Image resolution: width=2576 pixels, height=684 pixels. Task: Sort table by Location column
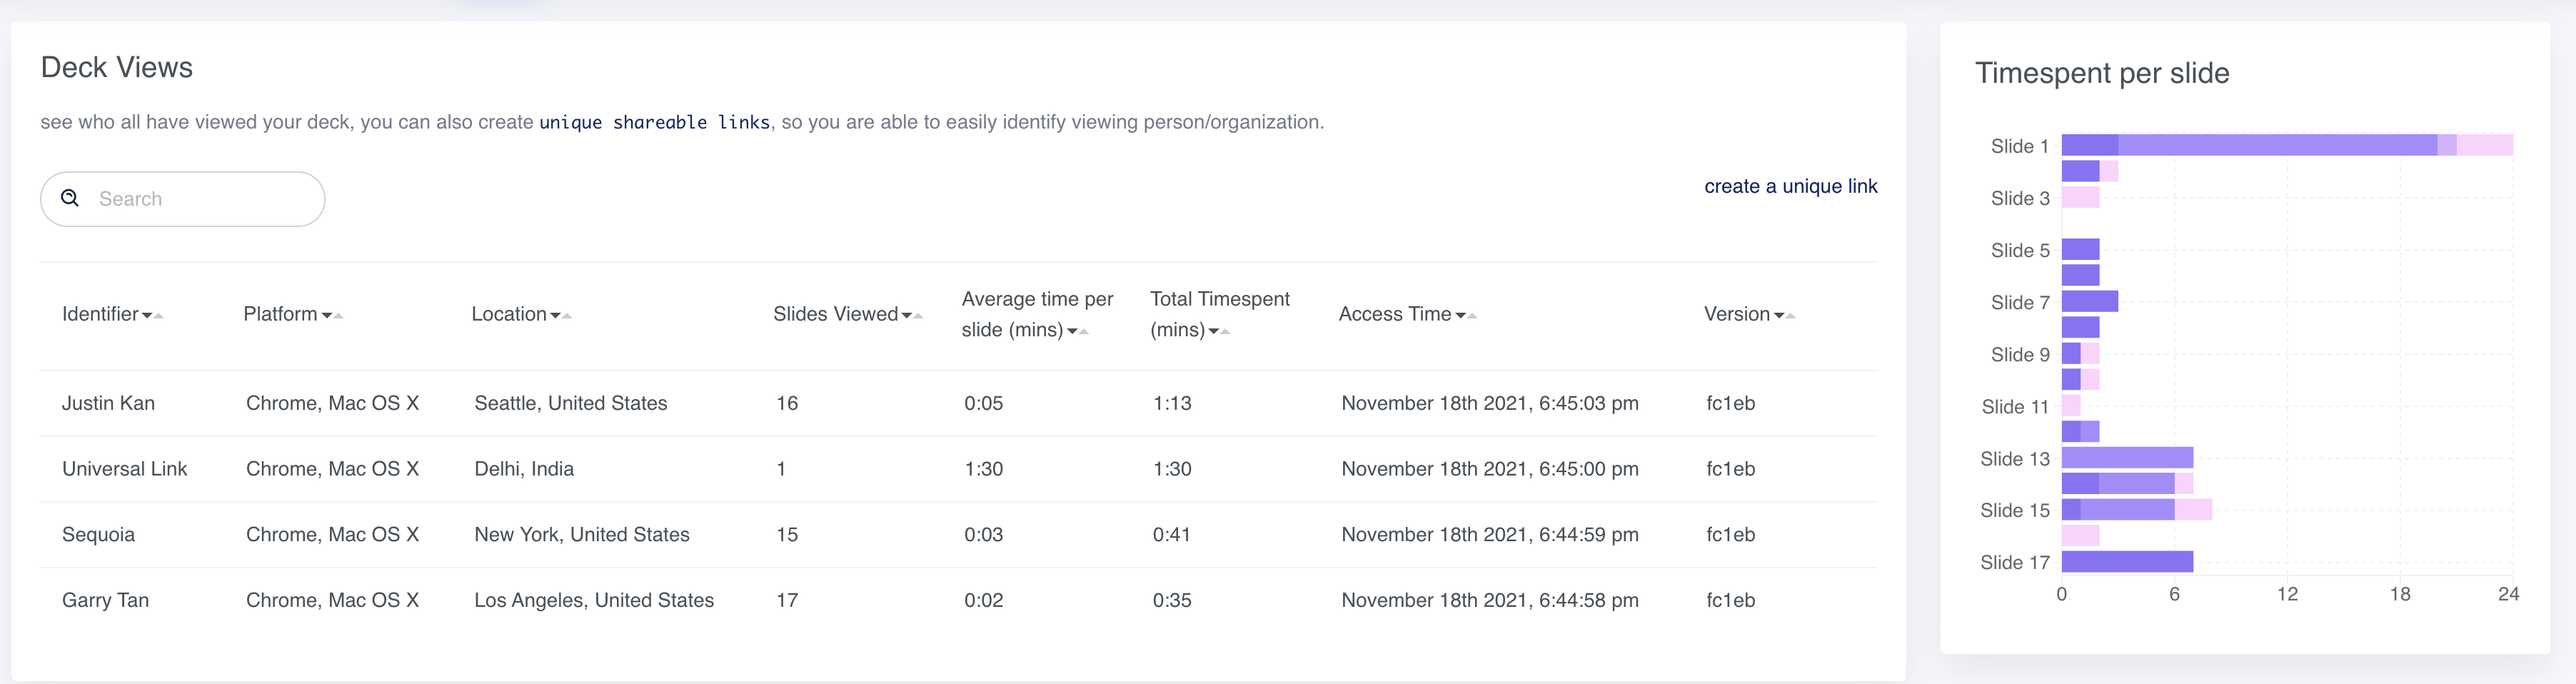click(510, 314)
